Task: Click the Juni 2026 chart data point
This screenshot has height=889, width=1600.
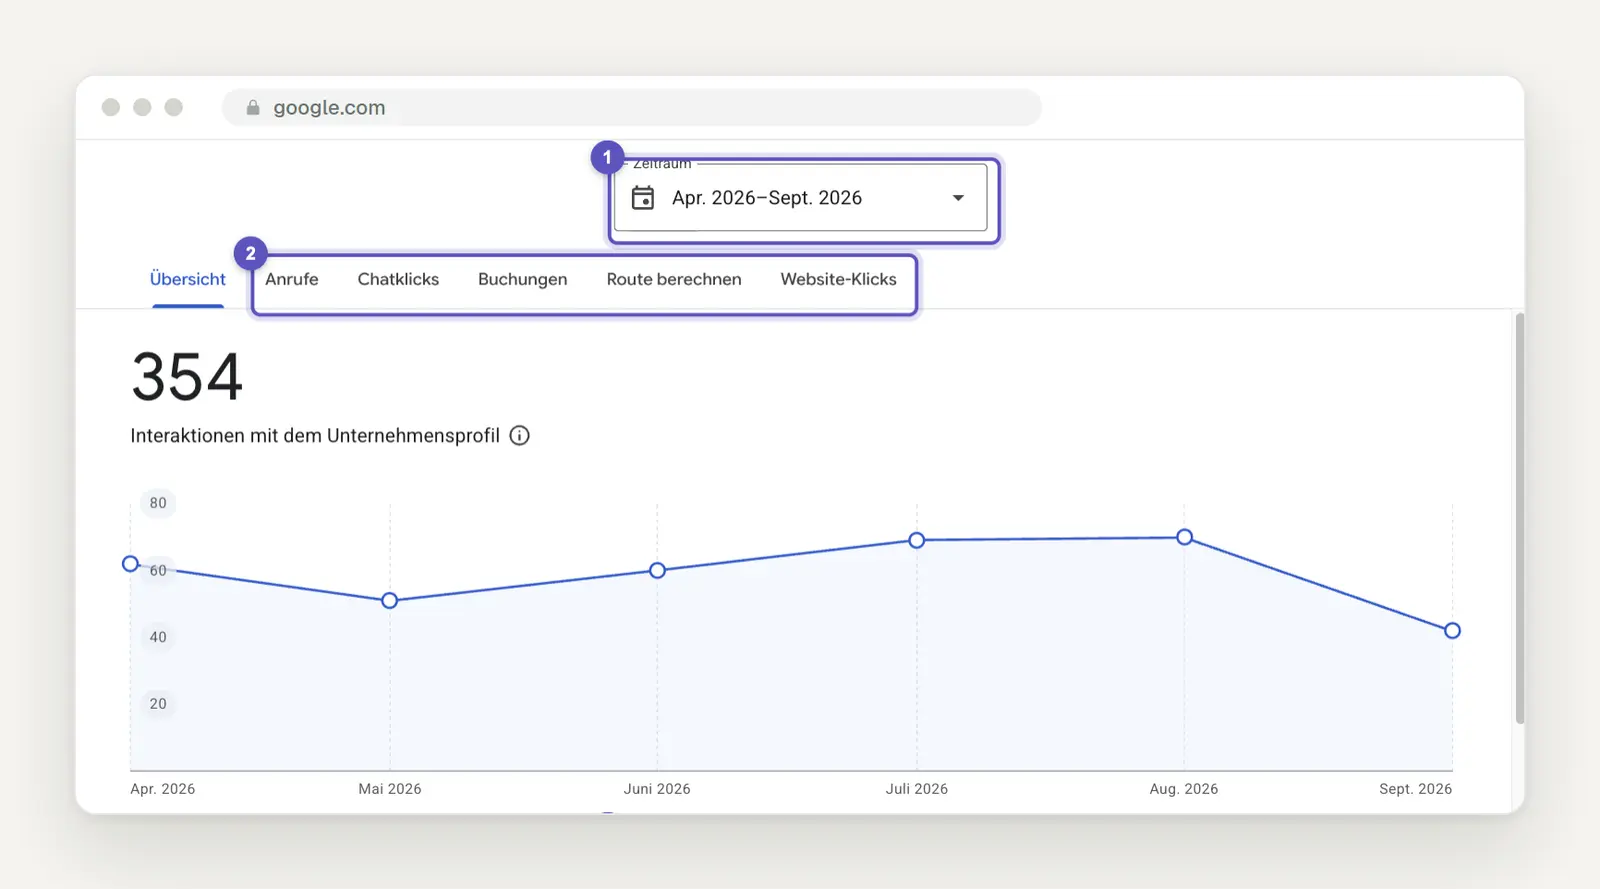Action: coord(657,570)
